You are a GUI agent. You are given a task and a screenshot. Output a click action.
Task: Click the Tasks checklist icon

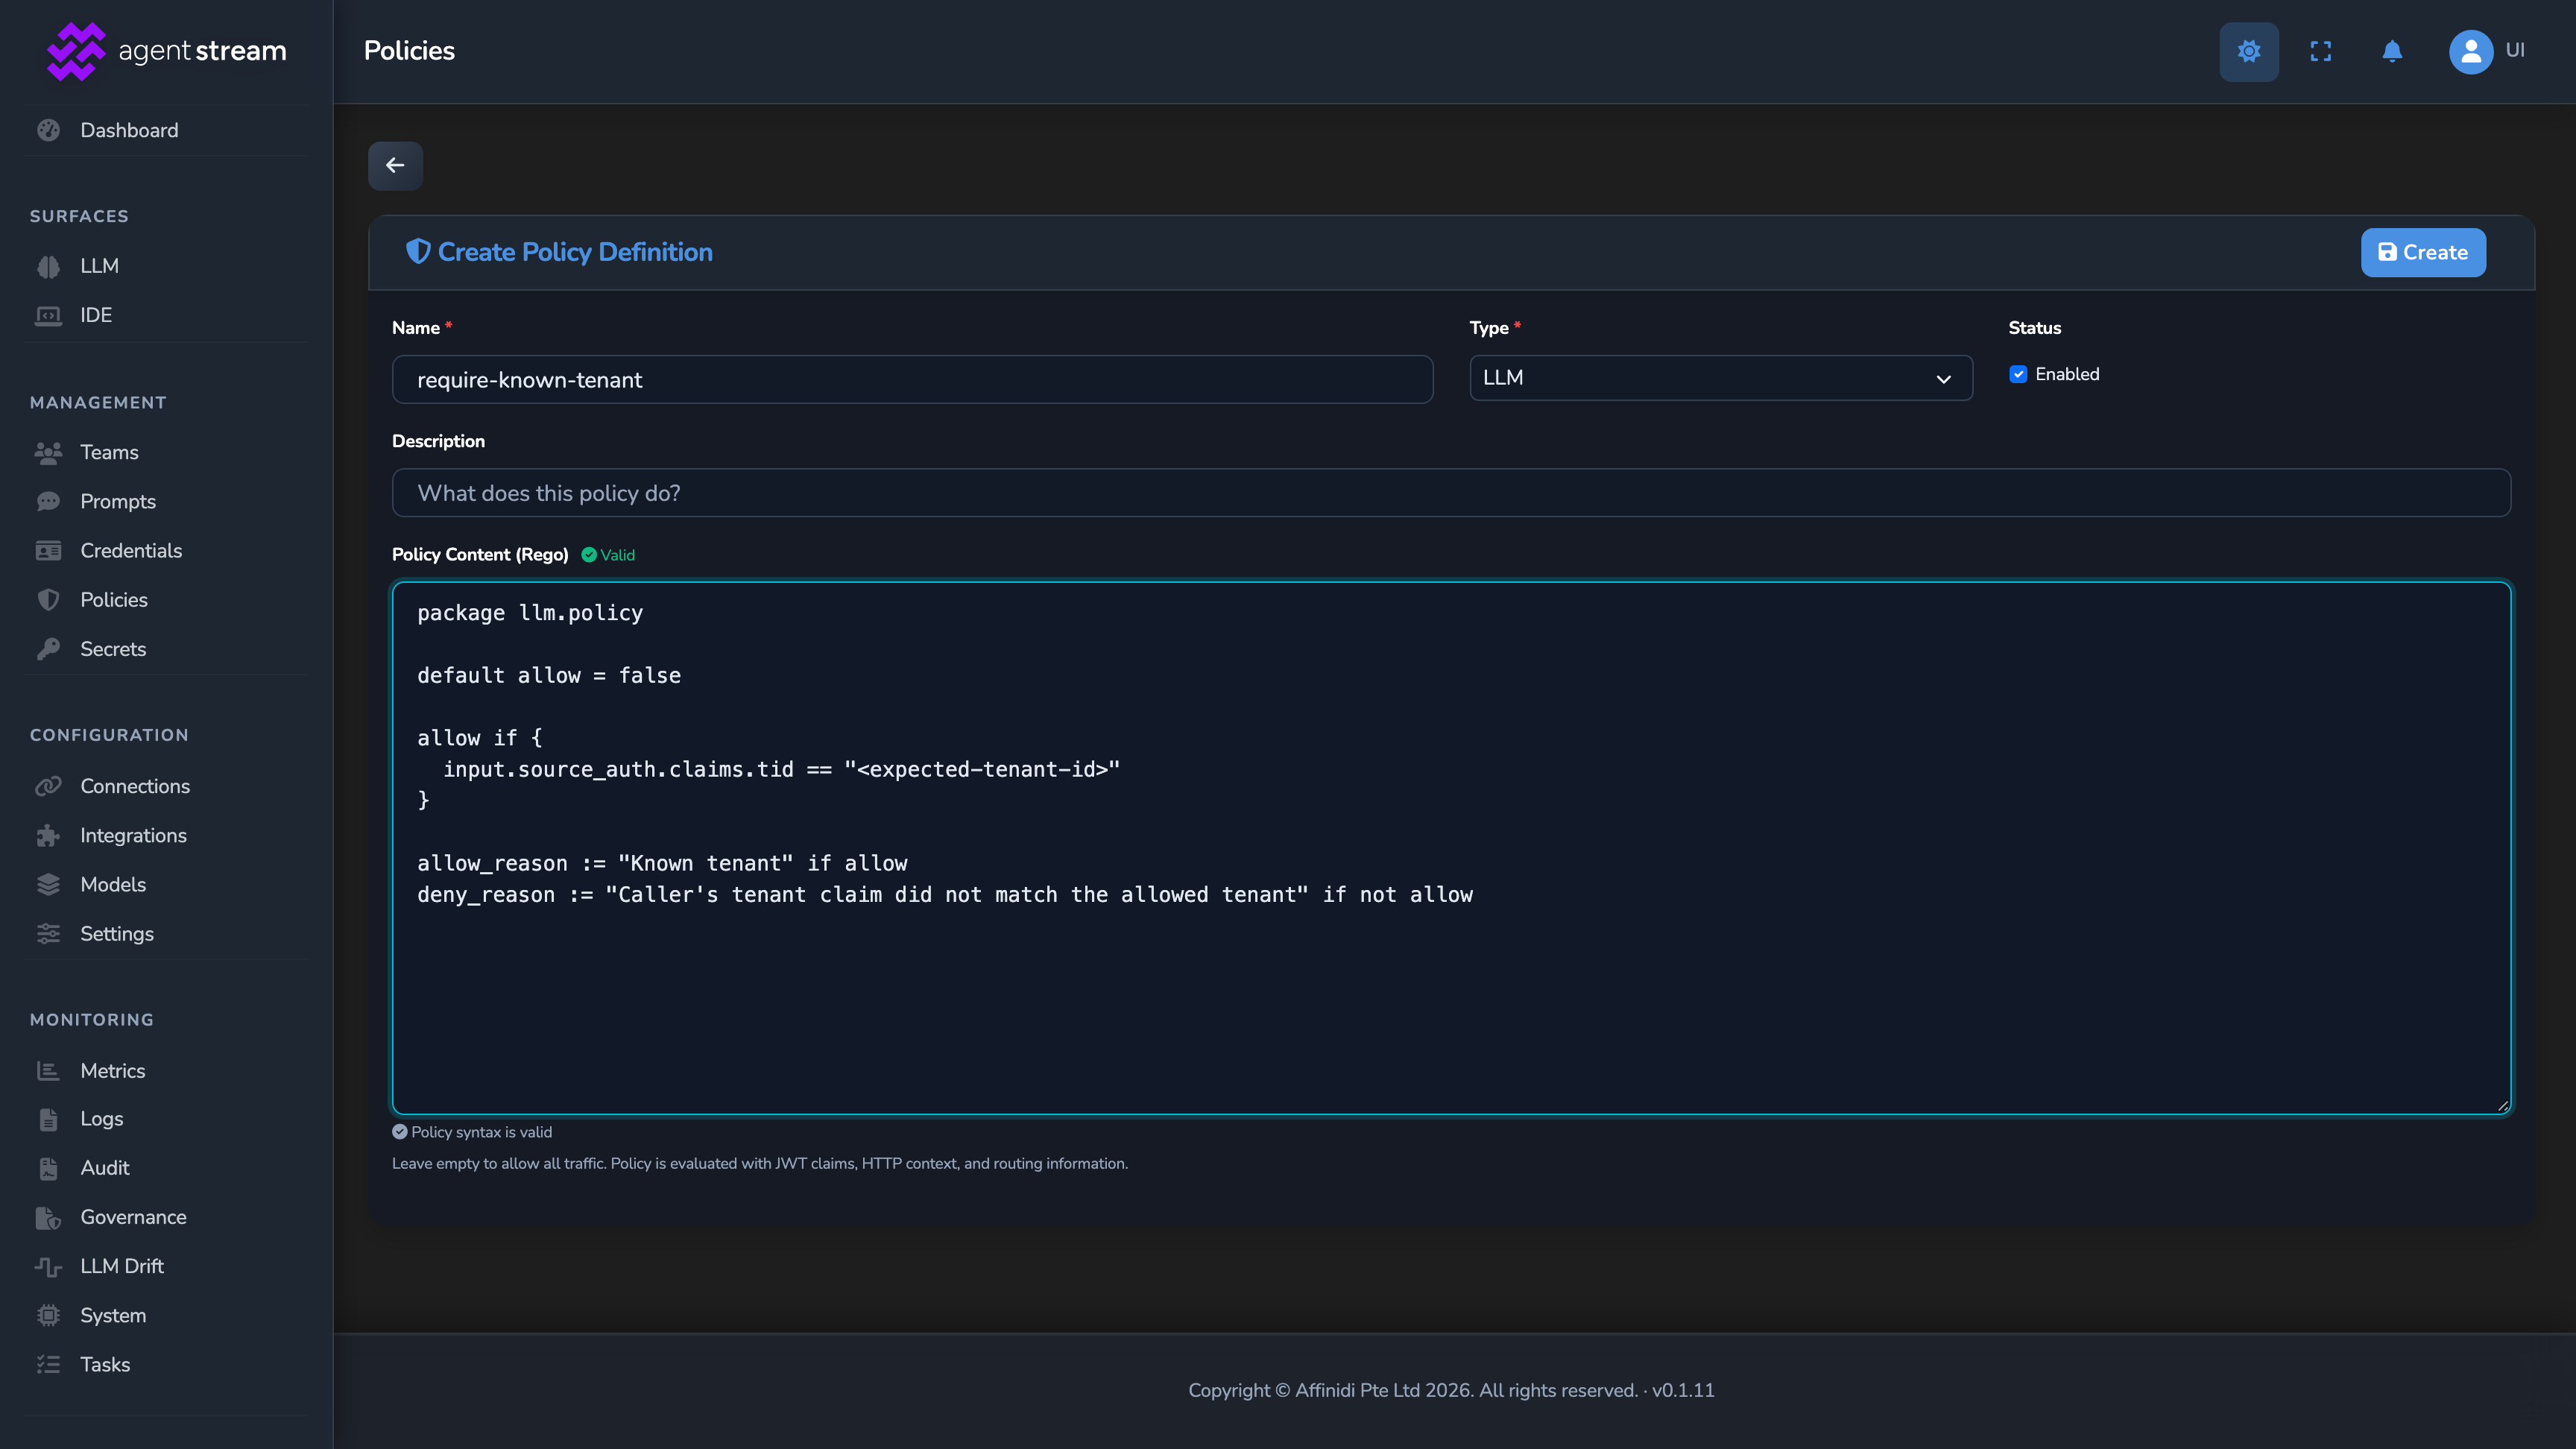[48, 1364]
